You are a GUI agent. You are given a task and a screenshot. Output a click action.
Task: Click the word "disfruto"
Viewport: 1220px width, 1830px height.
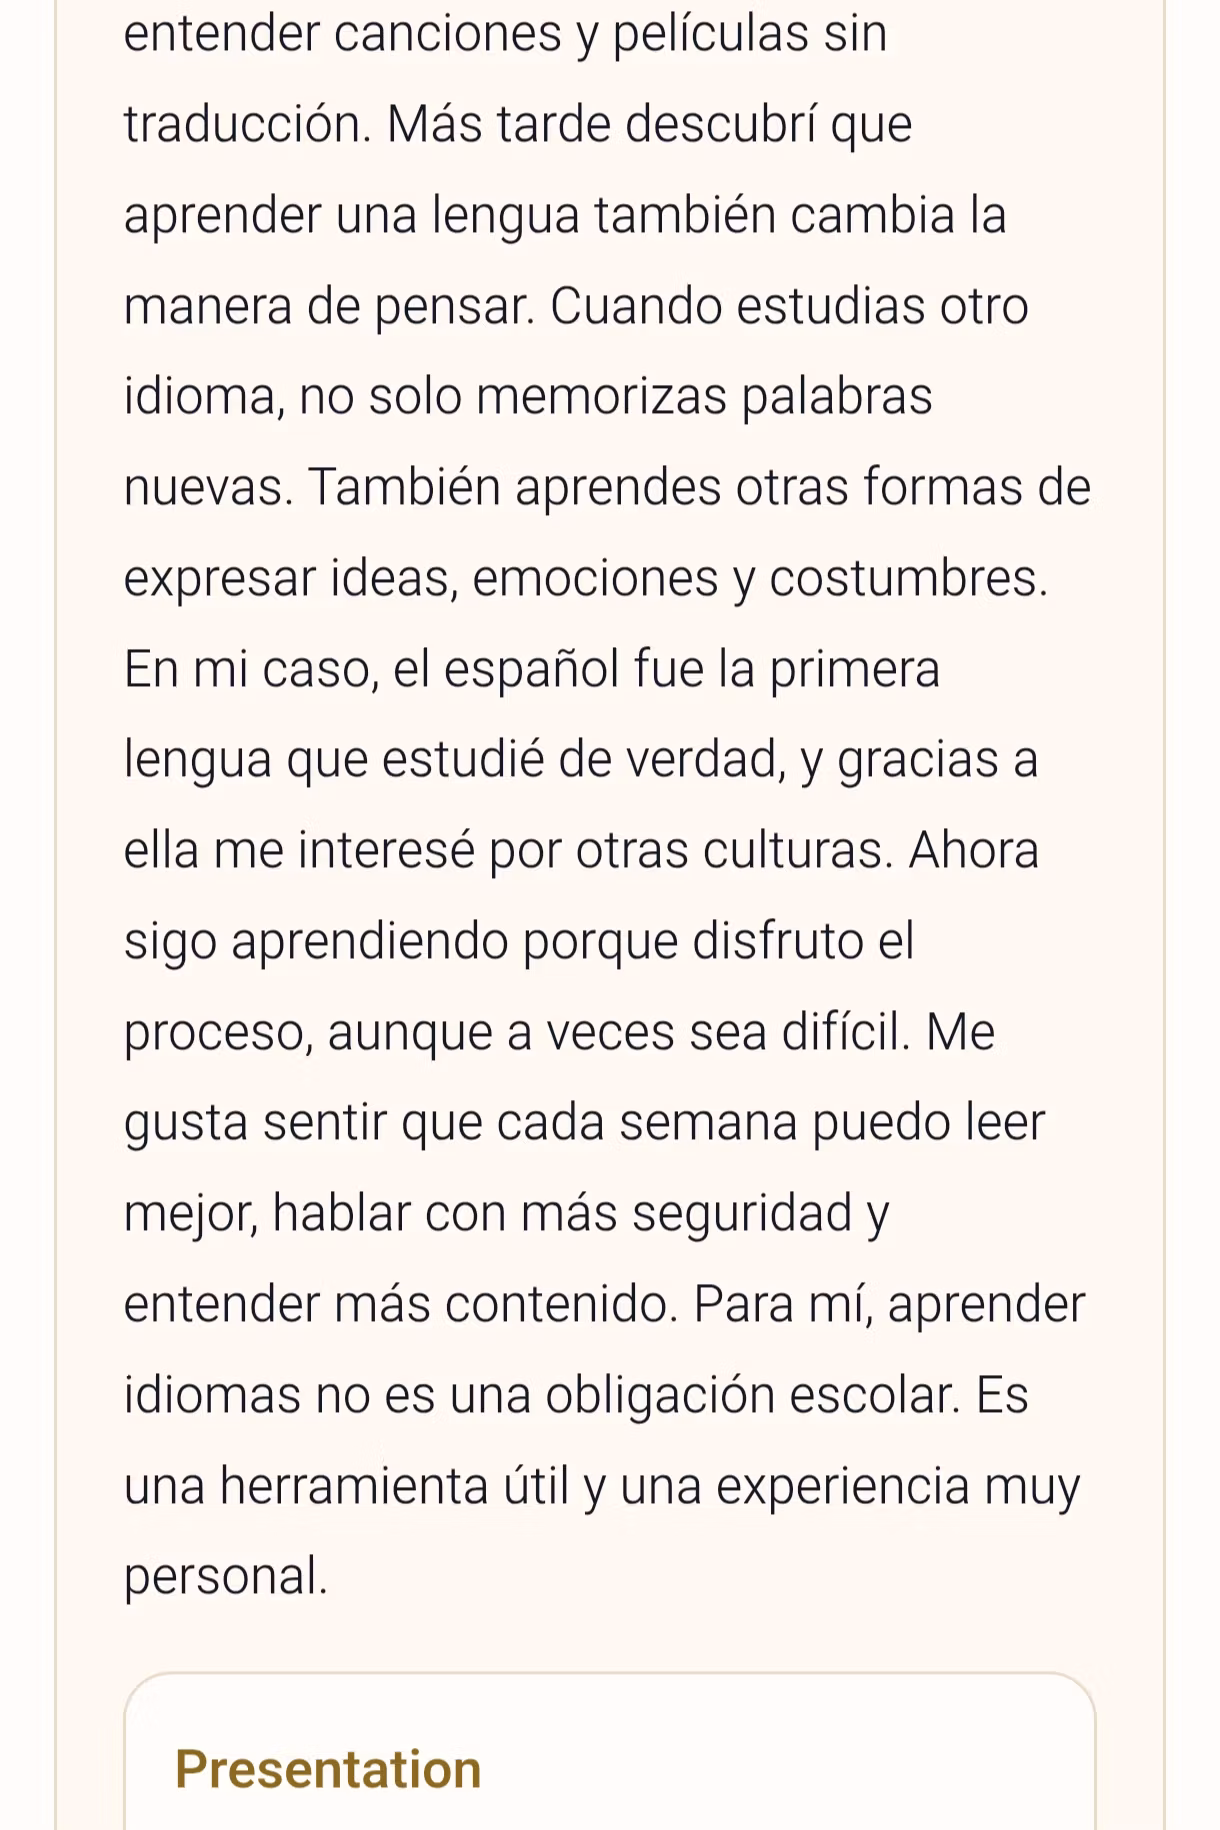pyautogui.click(x=778, y=942)
